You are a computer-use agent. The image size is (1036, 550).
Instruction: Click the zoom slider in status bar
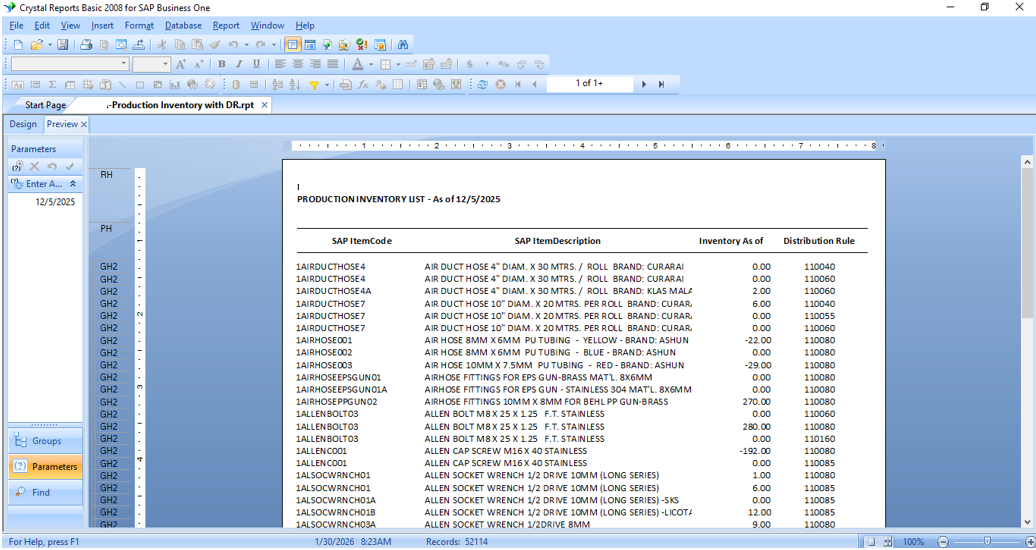(988, 542)
